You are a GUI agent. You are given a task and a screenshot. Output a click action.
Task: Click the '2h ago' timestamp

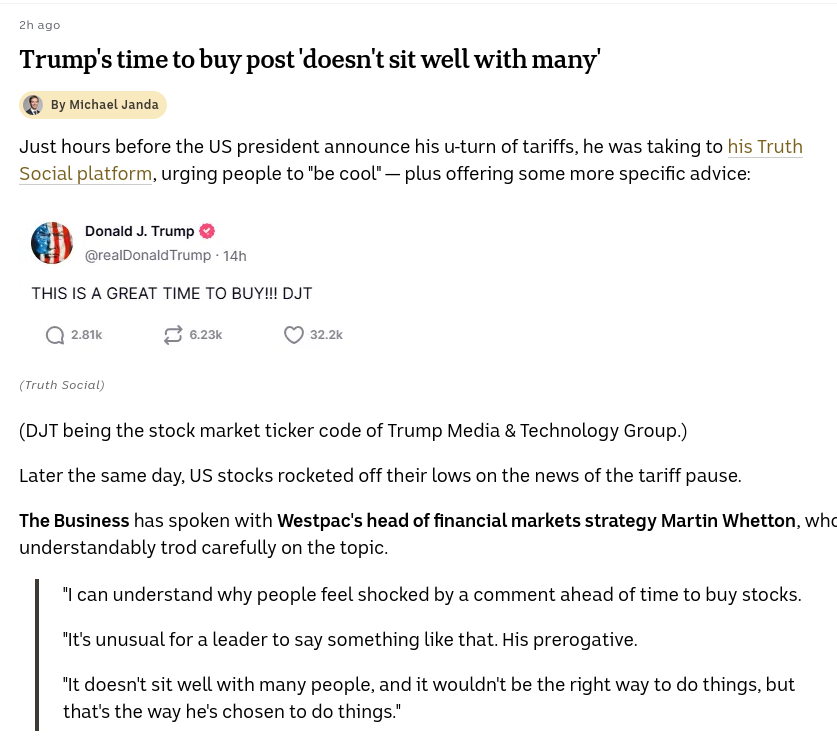pyautogui.click(x=40, y=25)
